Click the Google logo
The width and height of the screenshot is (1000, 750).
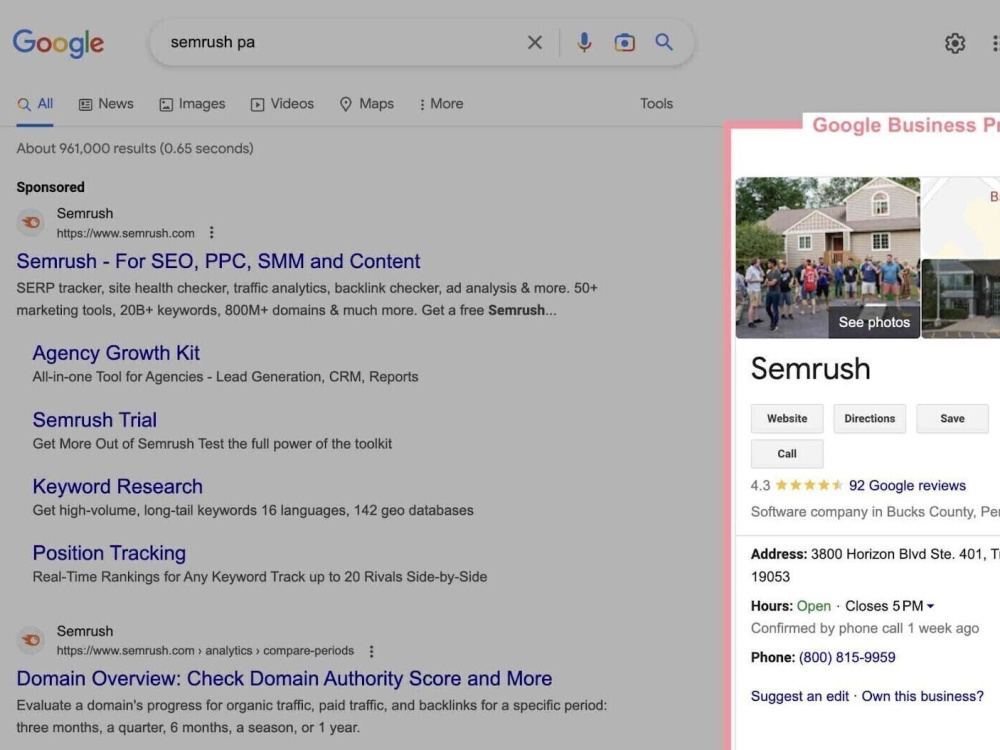(58, 43)
